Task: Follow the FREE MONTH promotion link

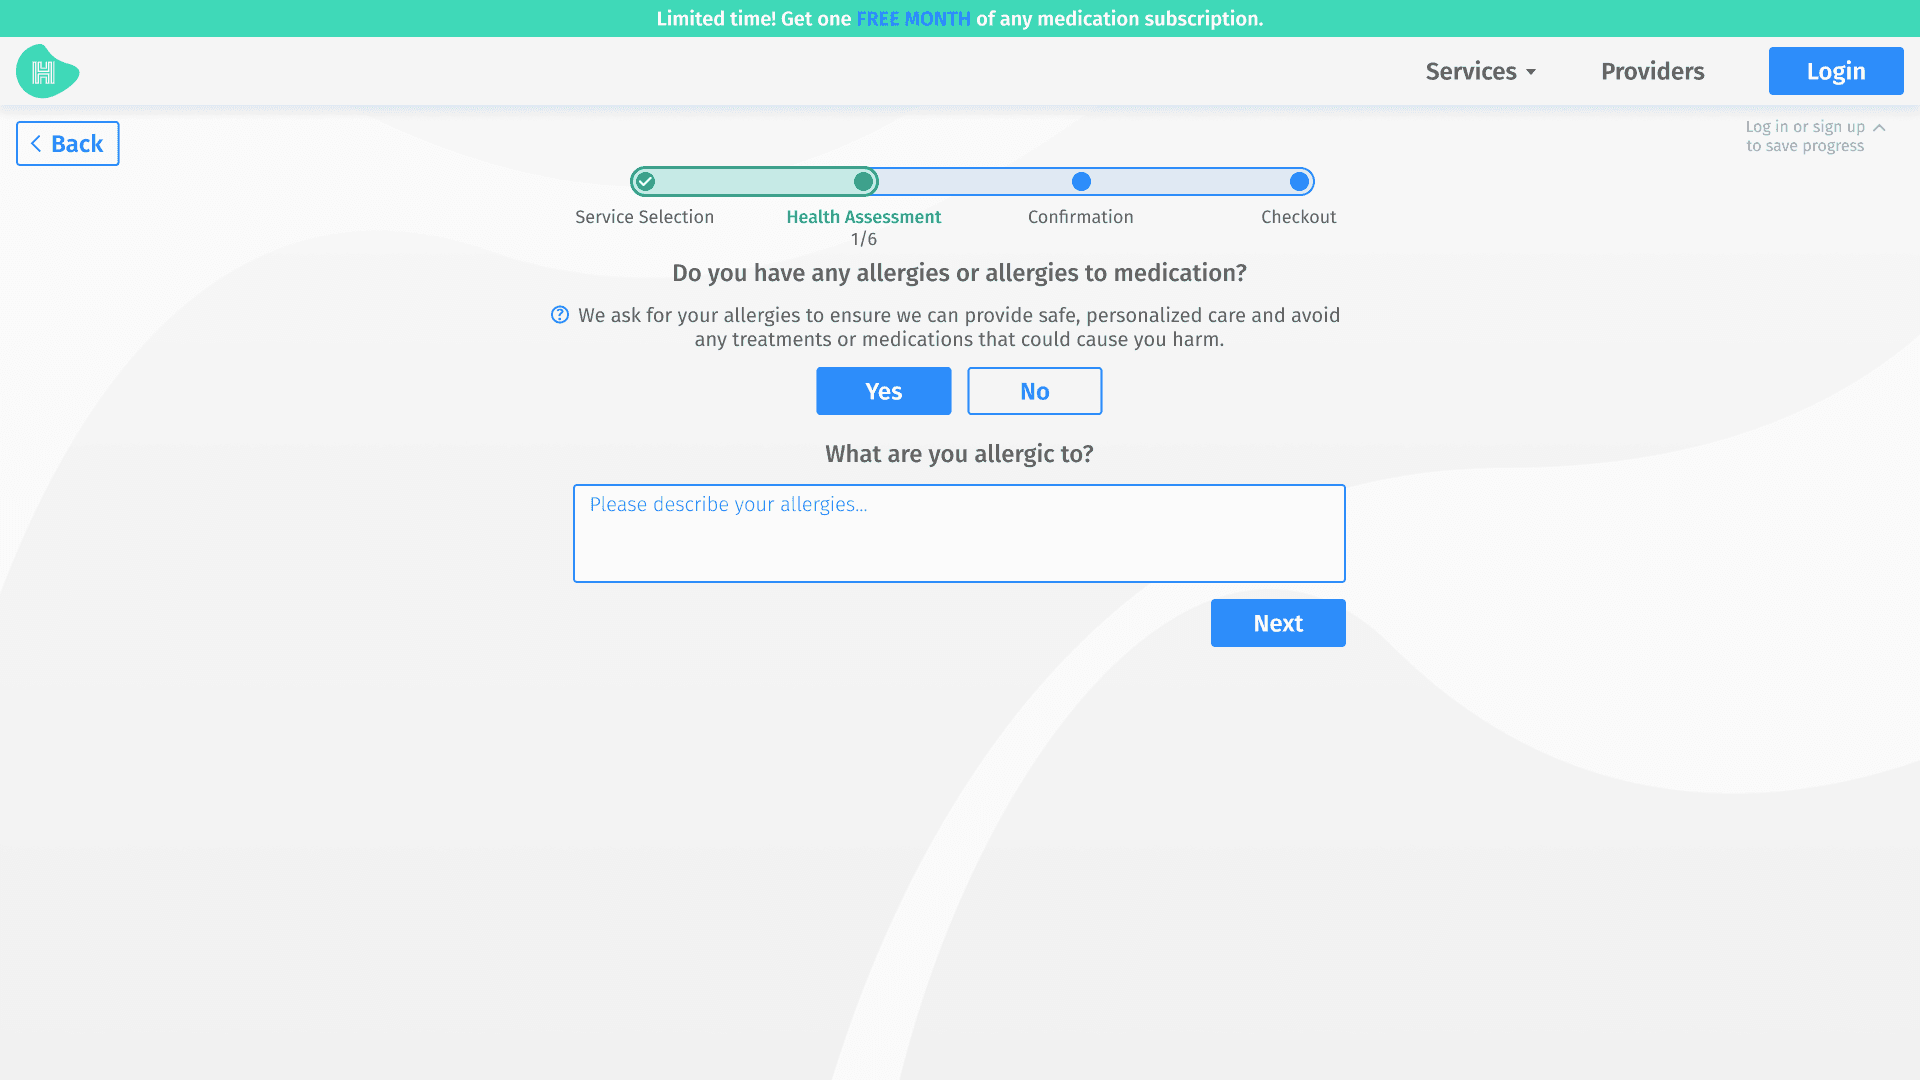Action: [x=913, y=19]
